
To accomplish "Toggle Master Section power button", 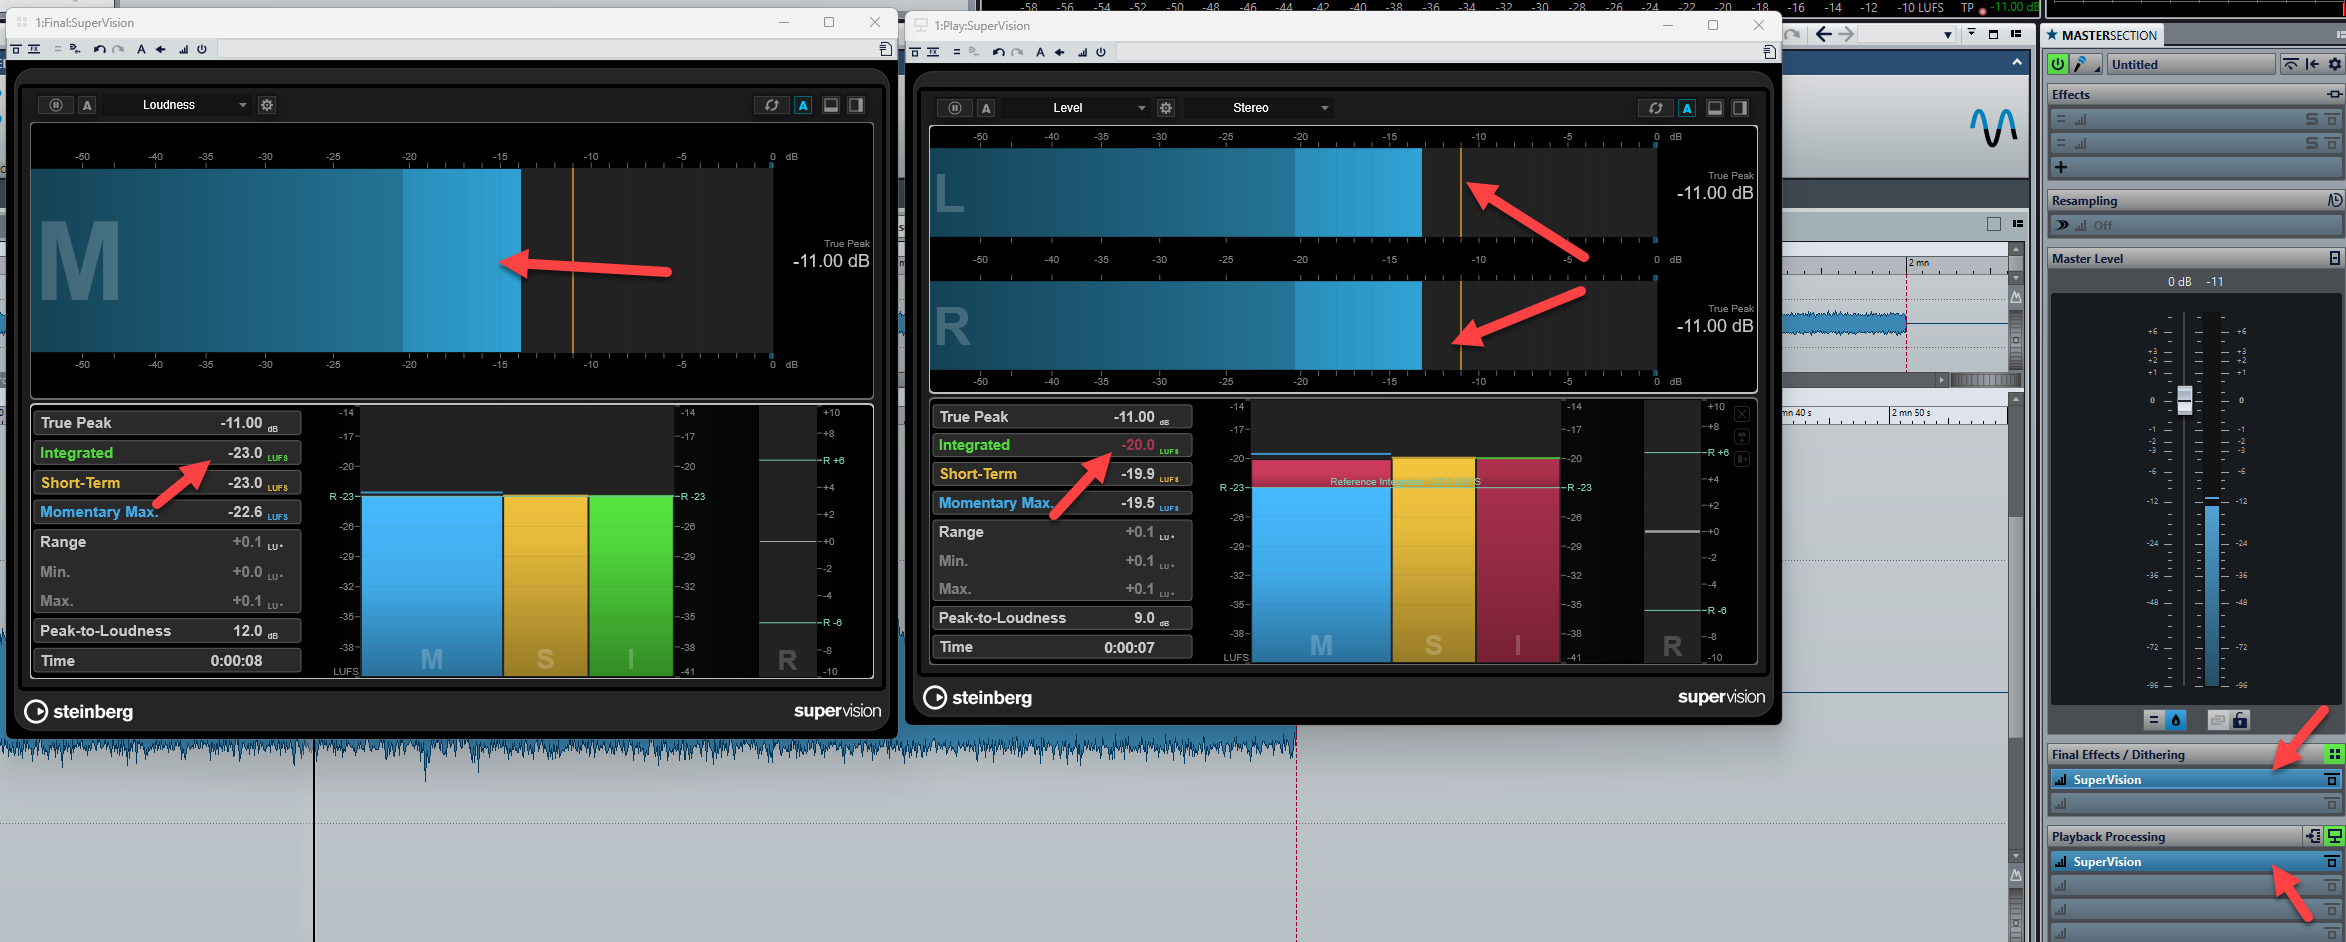I will pyautogui.click(x=2058, y=64).
